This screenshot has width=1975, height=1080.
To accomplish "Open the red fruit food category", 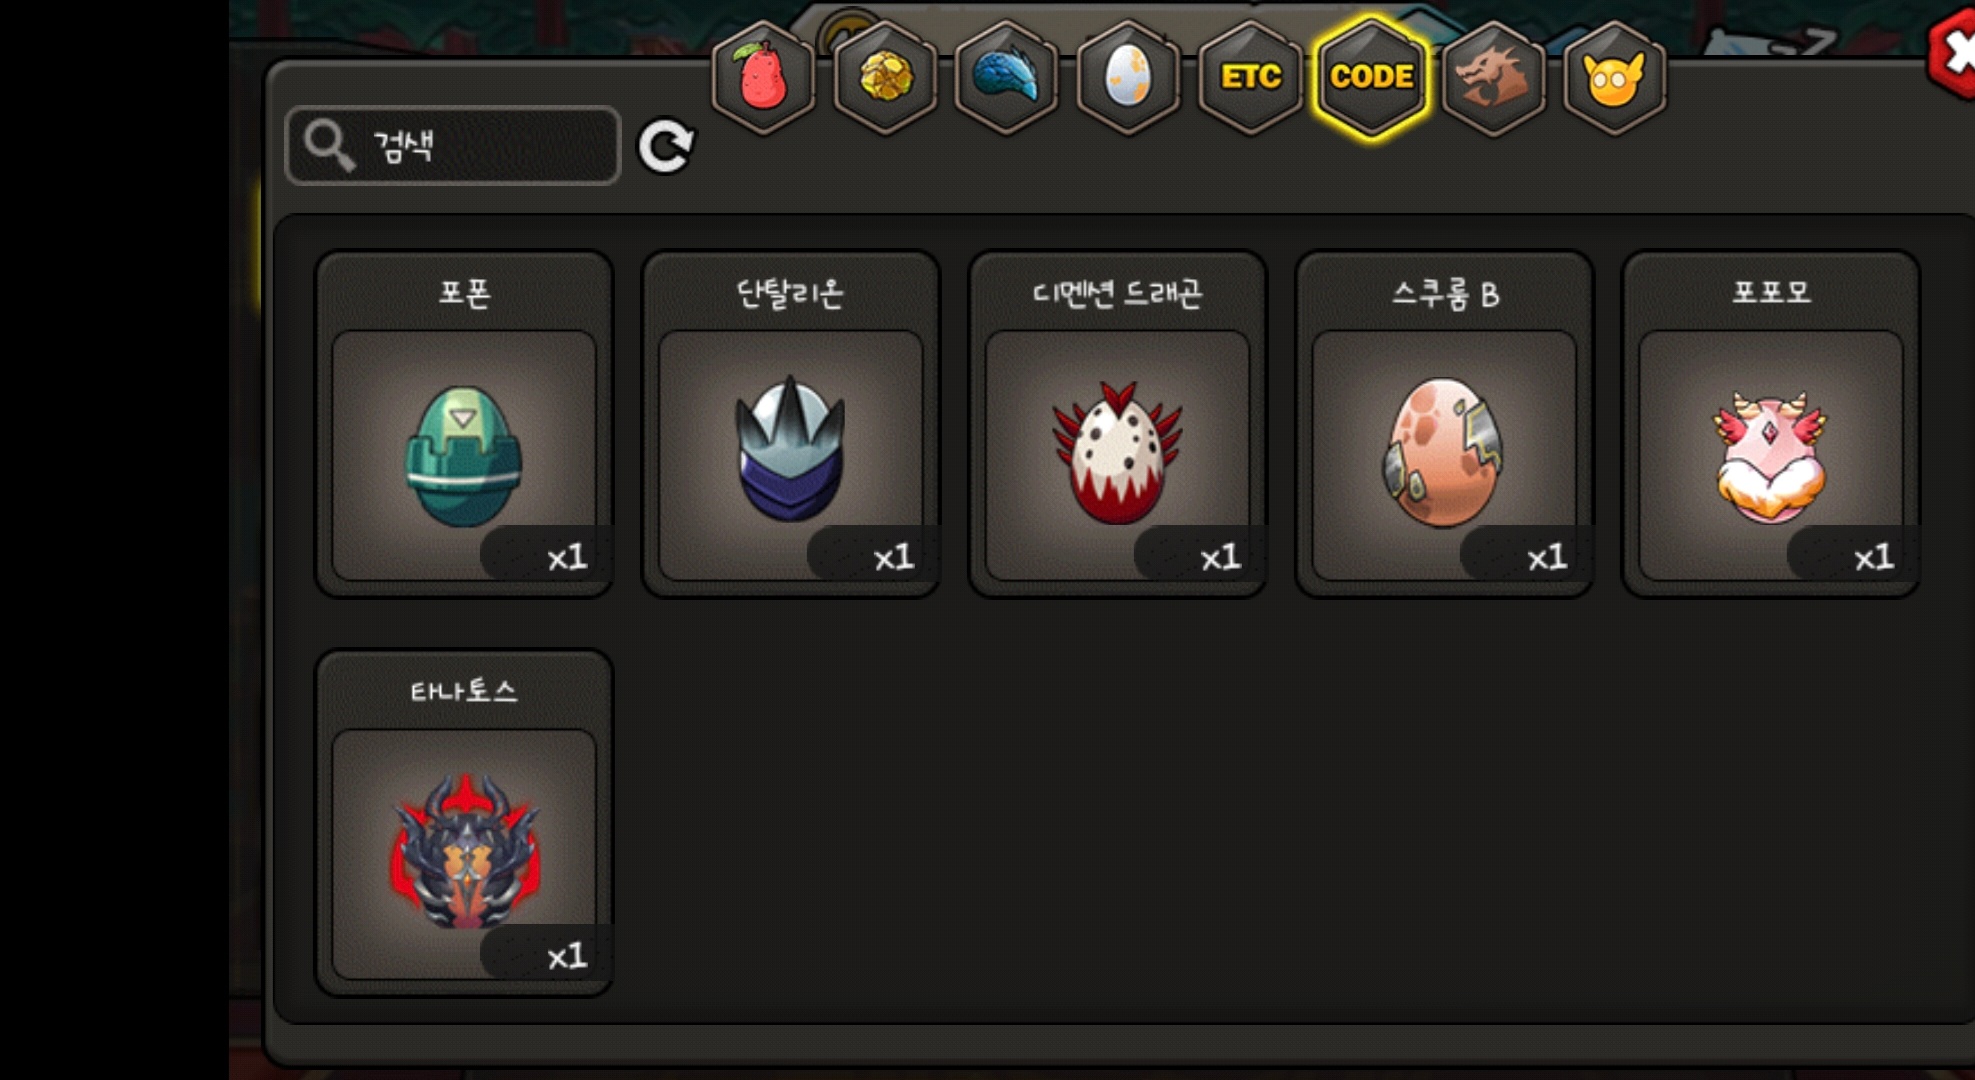I will [x=763, y=77].
